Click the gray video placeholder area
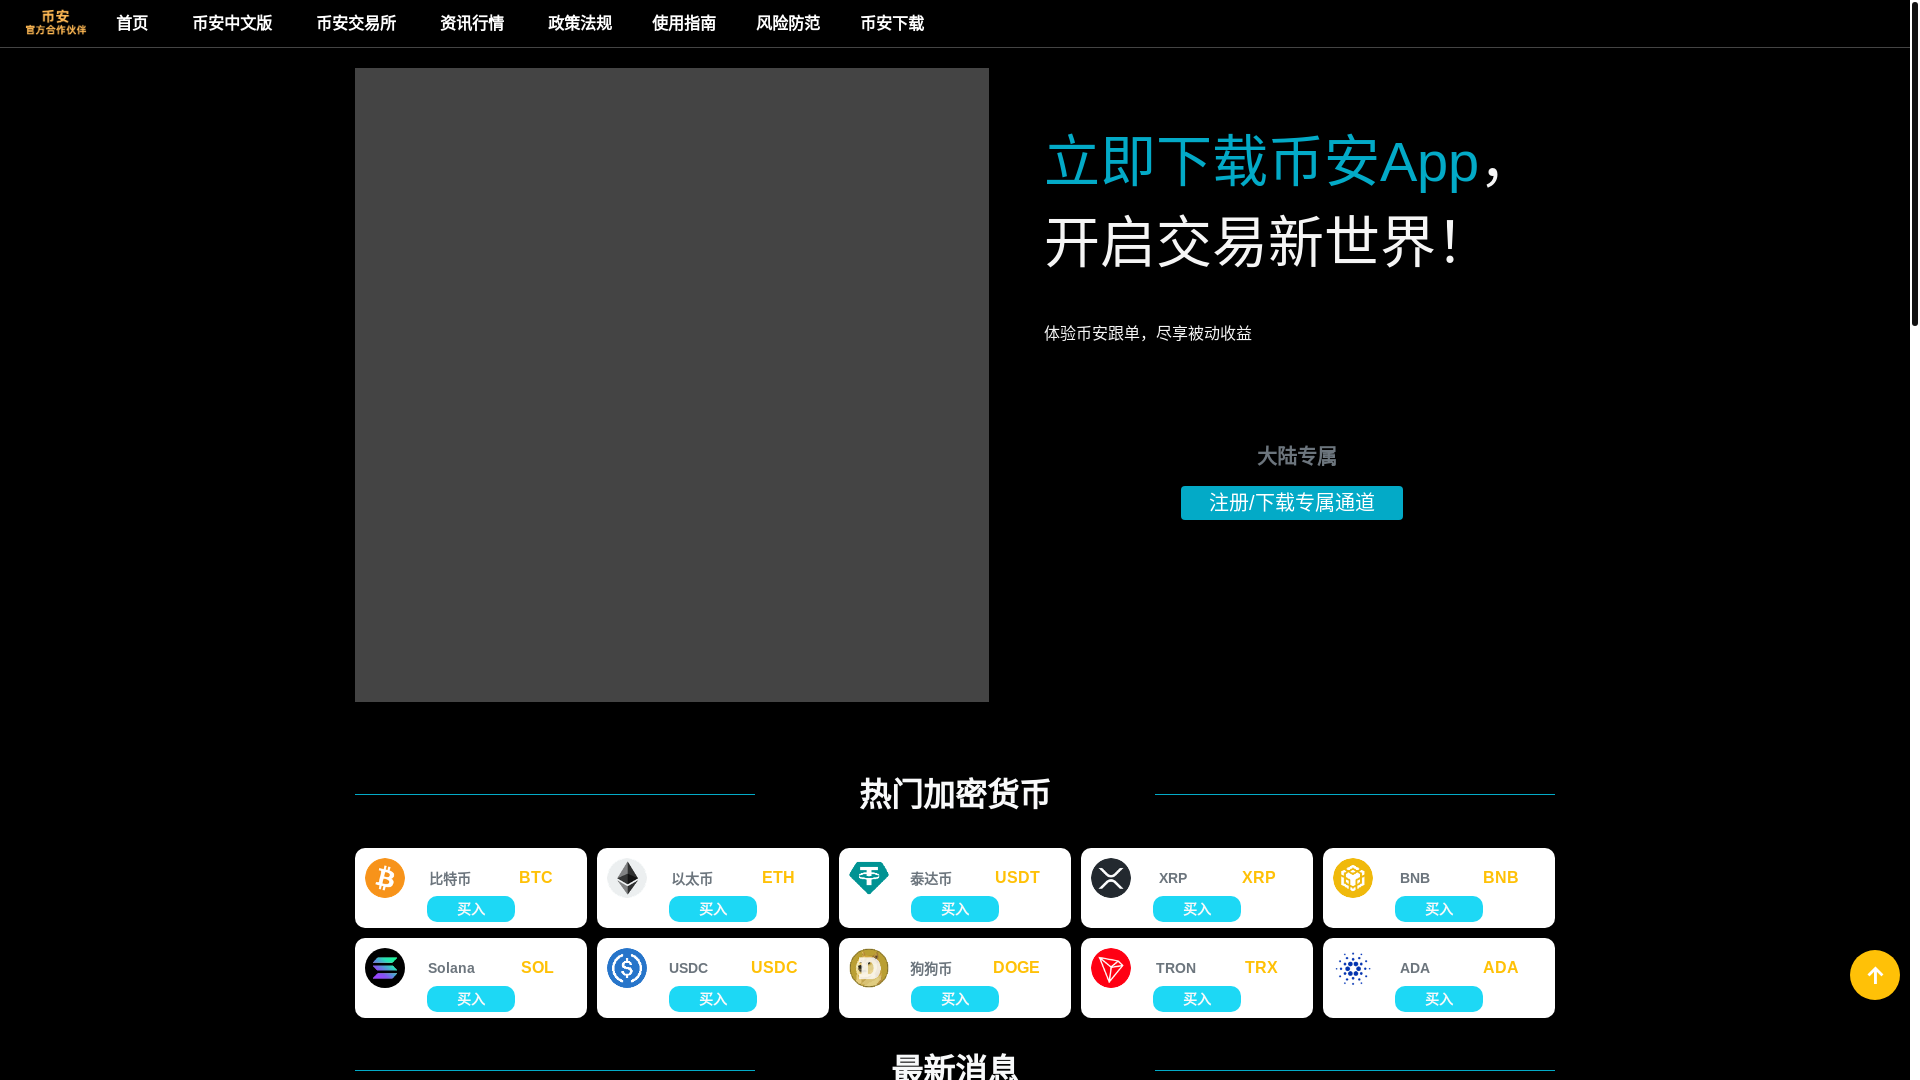1920x1080 pixels. point(672,385)
